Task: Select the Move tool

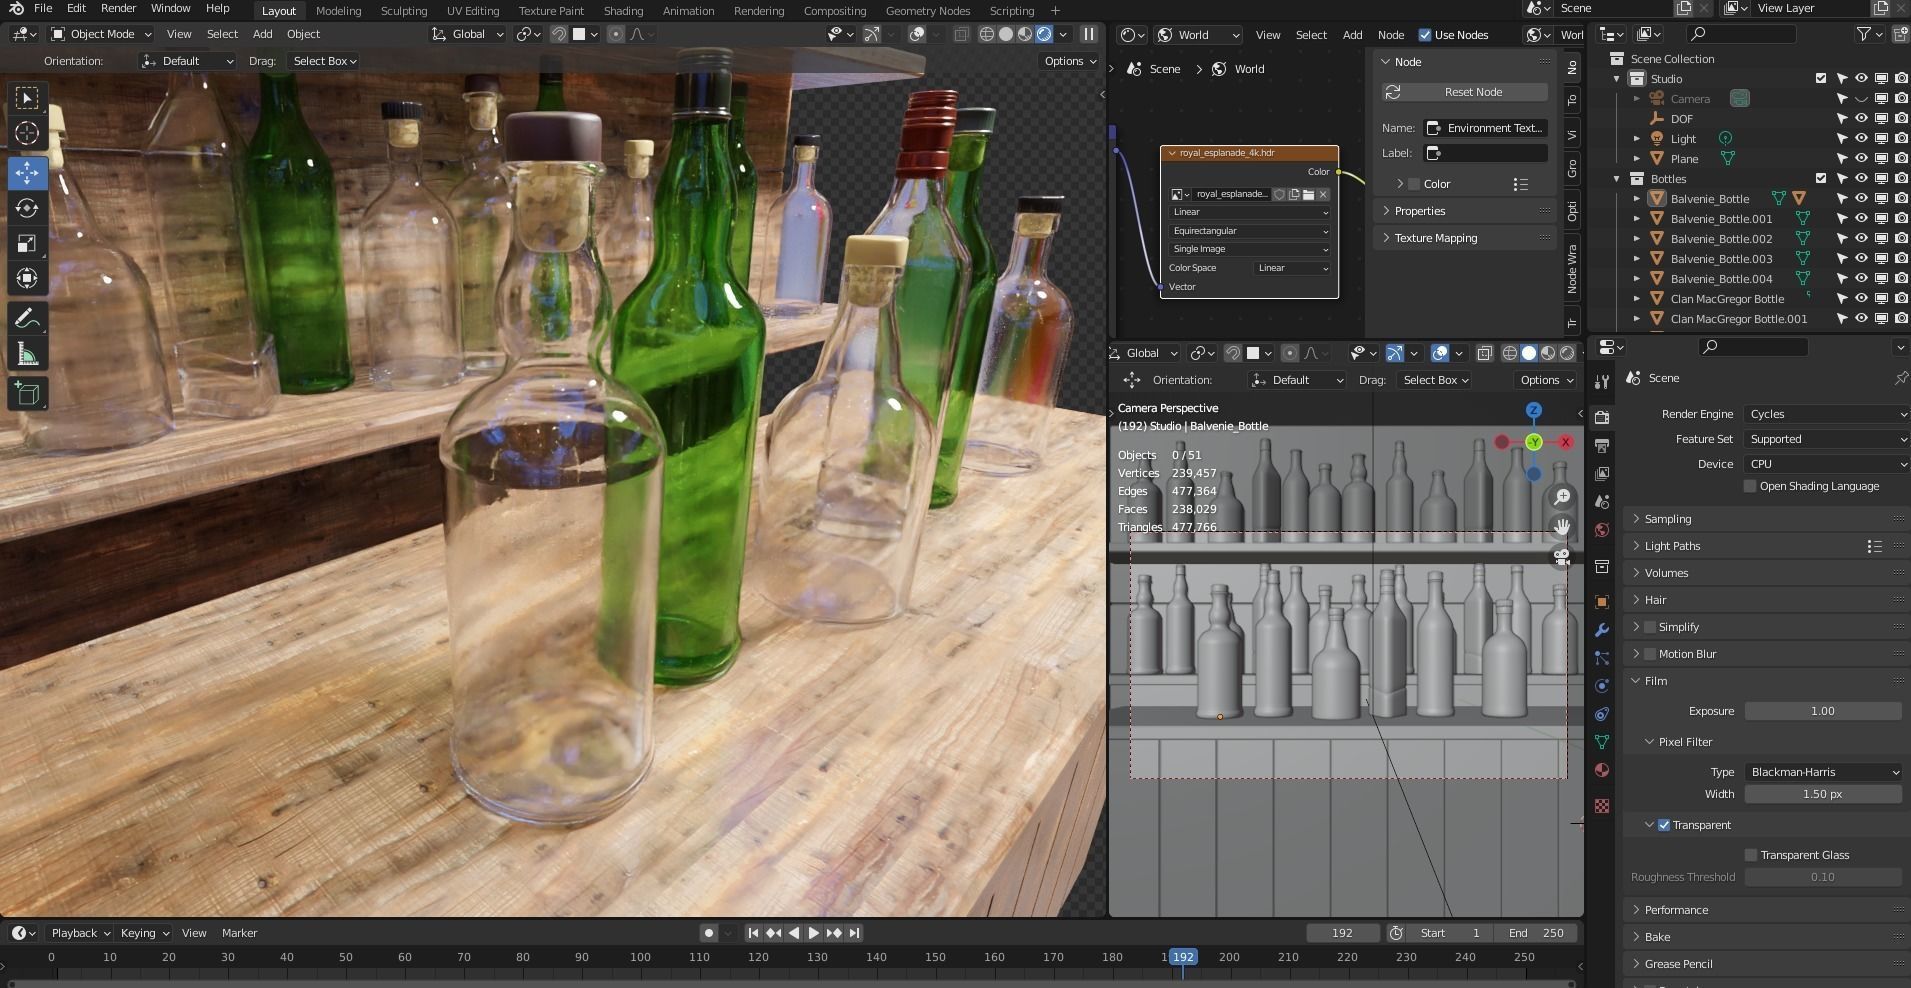Action: (28, 172)
